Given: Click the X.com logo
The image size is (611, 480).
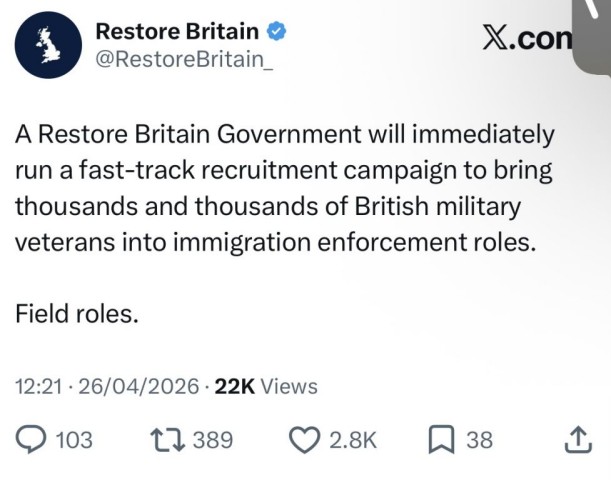Looking at the screenshot, I should [526, 38].
